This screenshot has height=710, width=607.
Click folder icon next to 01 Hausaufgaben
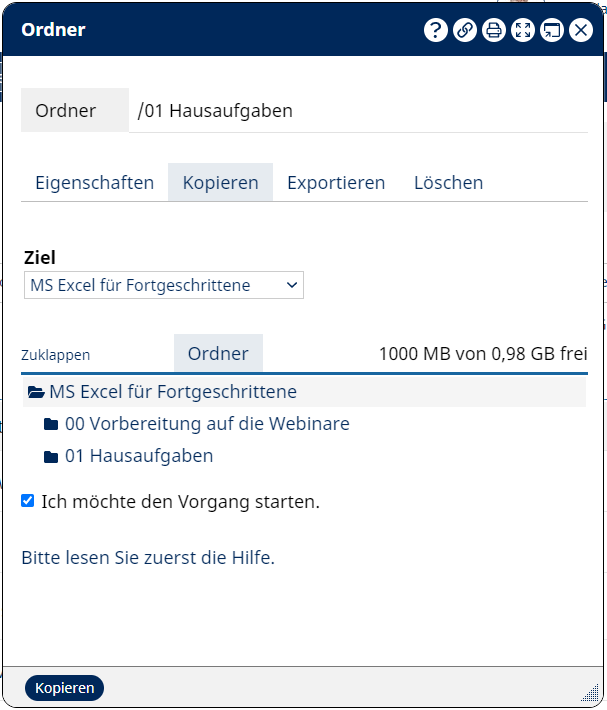tap(51, 457)
